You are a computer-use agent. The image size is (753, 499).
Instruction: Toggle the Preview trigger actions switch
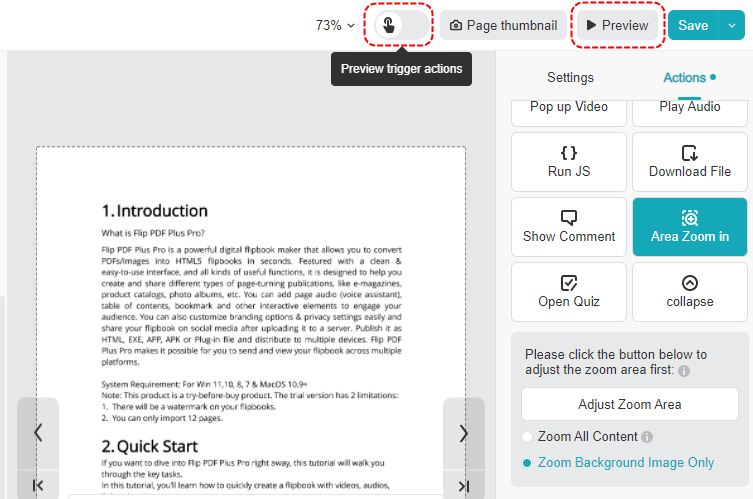[401, 25]
